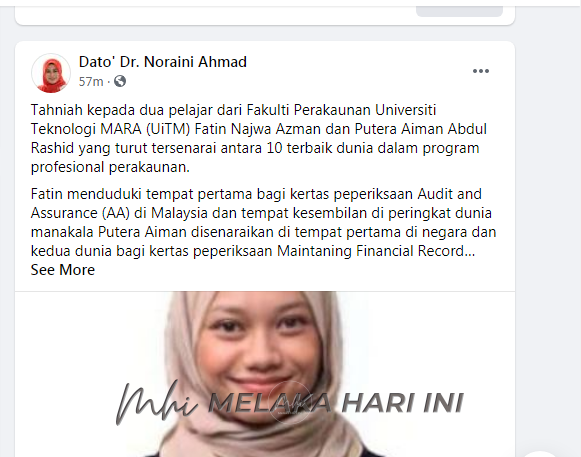The height and width of the screenshot is (457, 581).
Task: Click the cursive Mhi logo on photo
Action: coord(156,403)
